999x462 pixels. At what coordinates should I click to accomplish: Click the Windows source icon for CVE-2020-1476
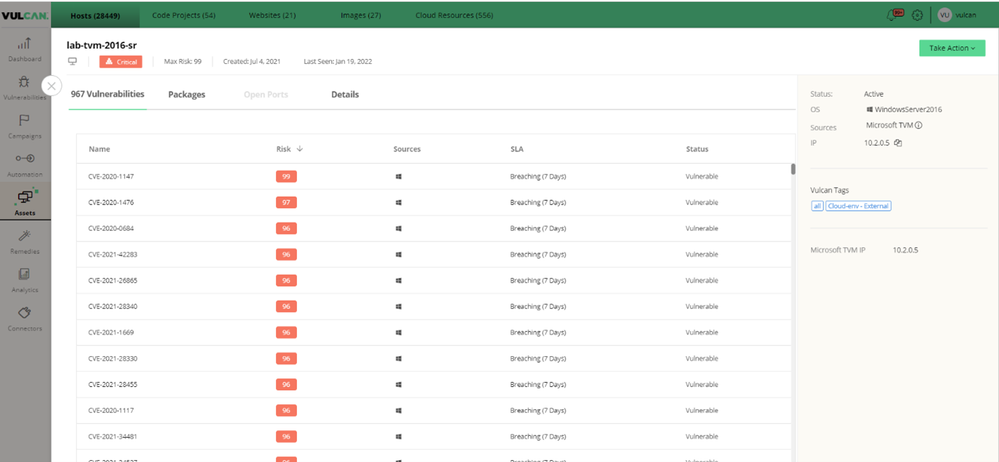tap(398, 203)
